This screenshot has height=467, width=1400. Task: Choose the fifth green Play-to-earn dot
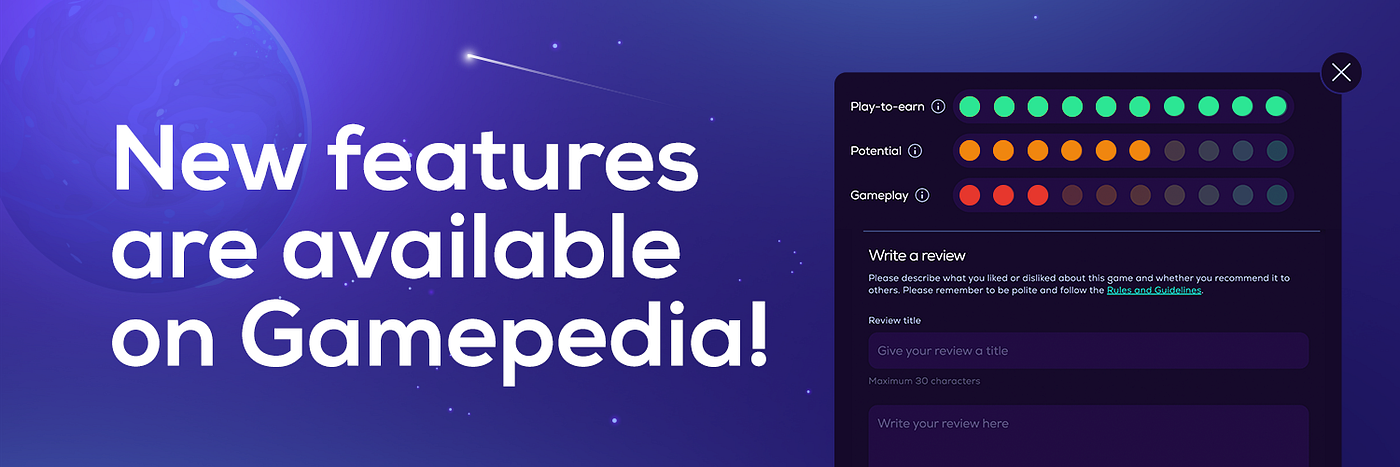(x=1106, y=106)
